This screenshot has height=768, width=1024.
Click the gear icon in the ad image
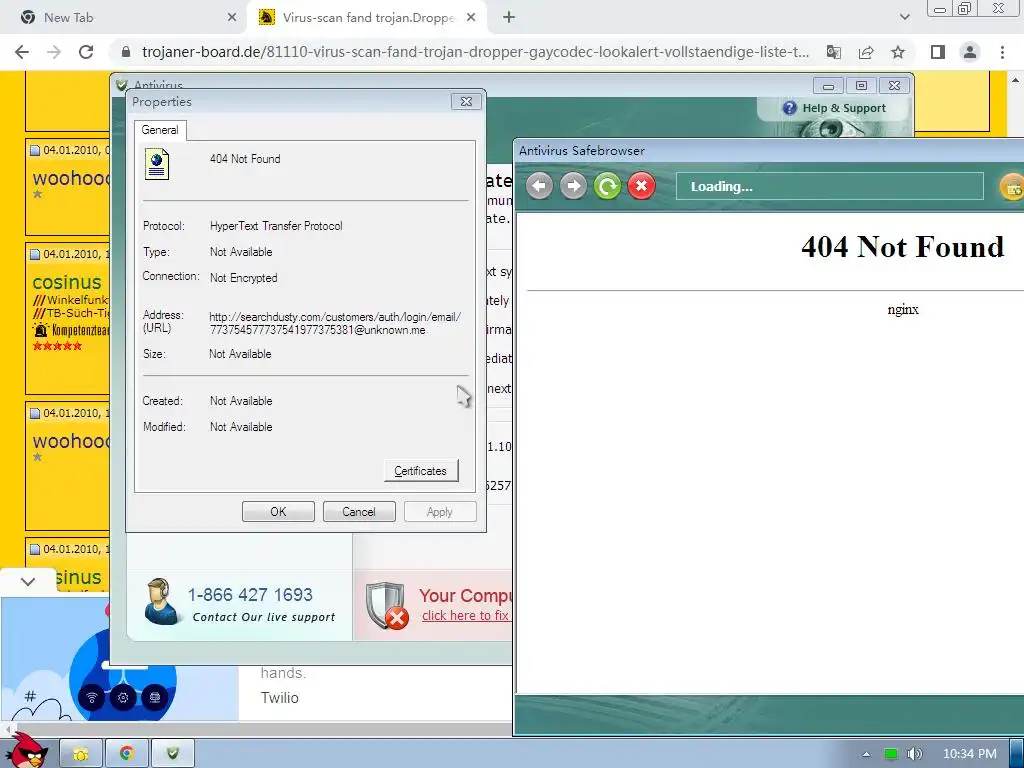123,697
